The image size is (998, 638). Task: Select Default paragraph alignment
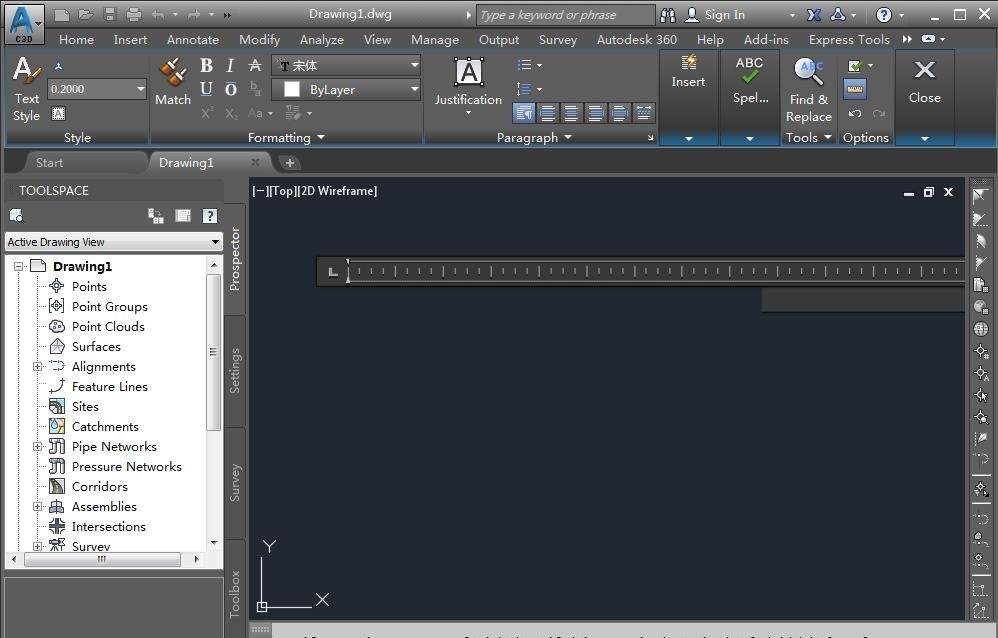click(x=524, y=113)
